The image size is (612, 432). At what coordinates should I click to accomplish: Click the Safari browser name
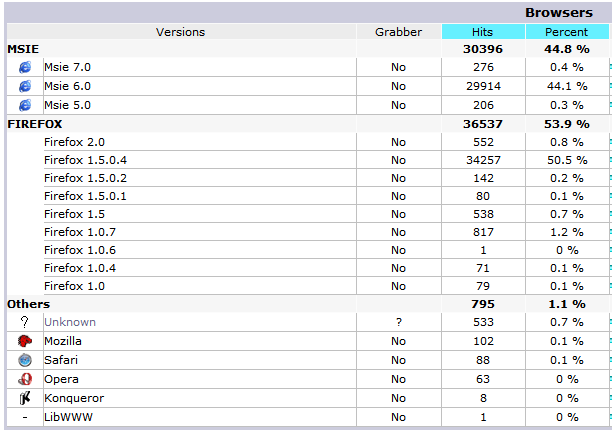(x=61, y=360)
